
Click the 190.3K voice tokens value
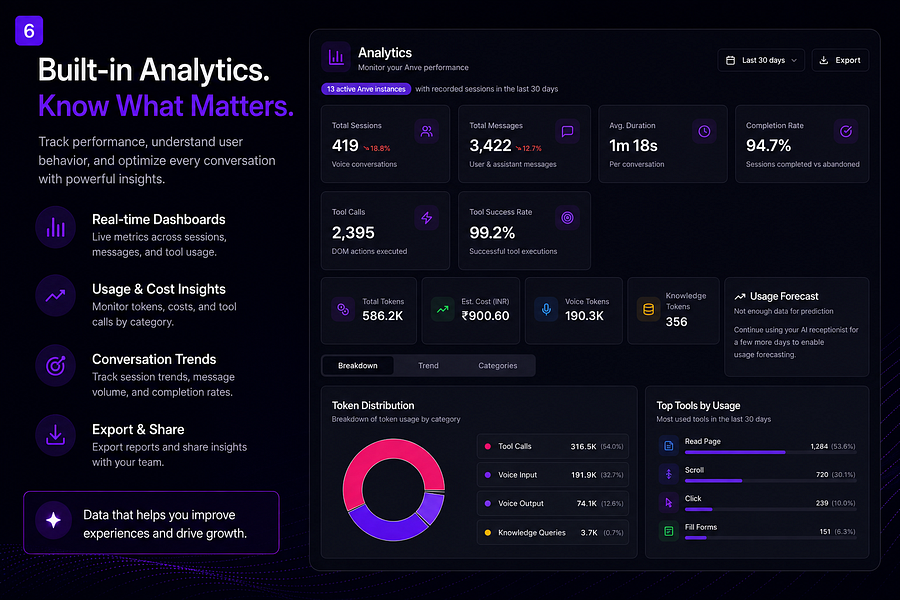click(x=584, y=316)
